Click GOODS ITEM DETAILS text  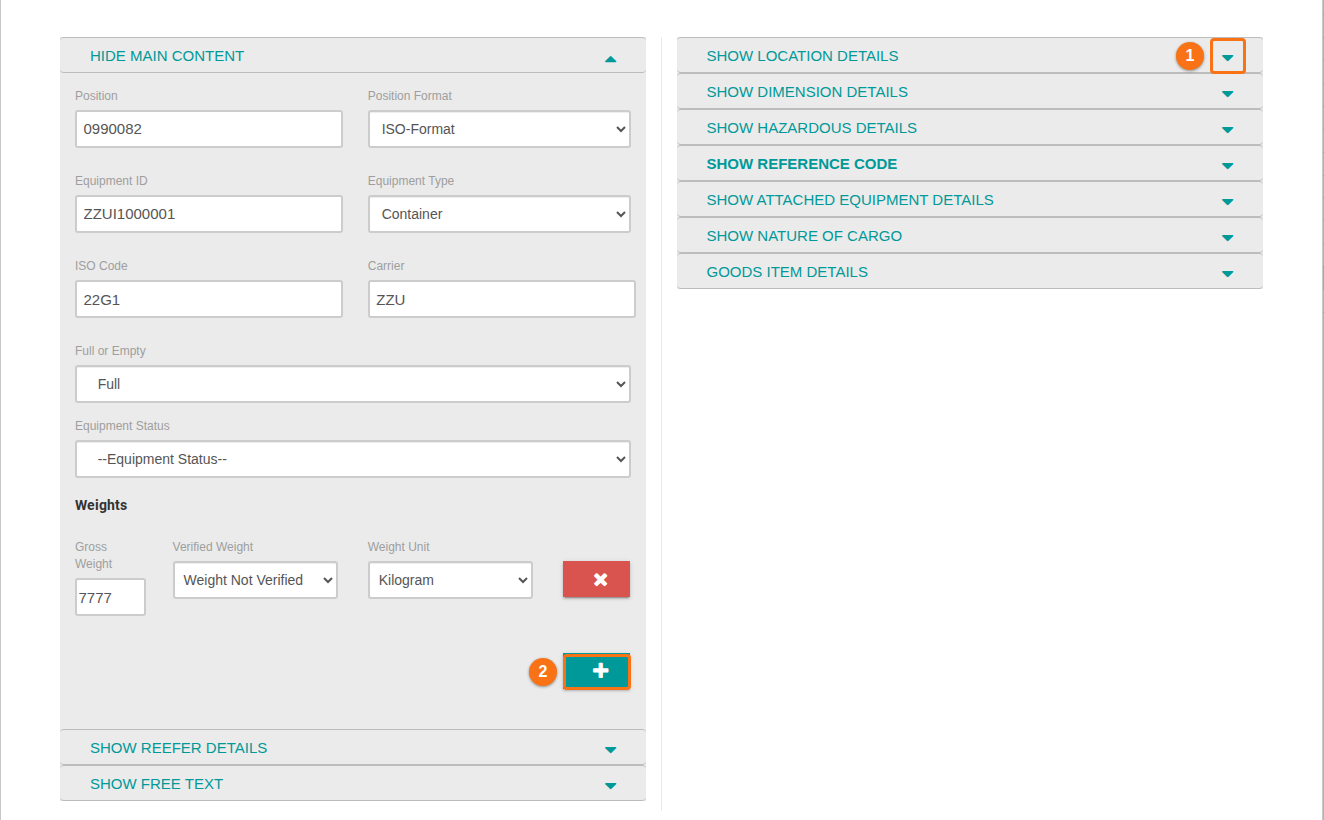[787, 272]
